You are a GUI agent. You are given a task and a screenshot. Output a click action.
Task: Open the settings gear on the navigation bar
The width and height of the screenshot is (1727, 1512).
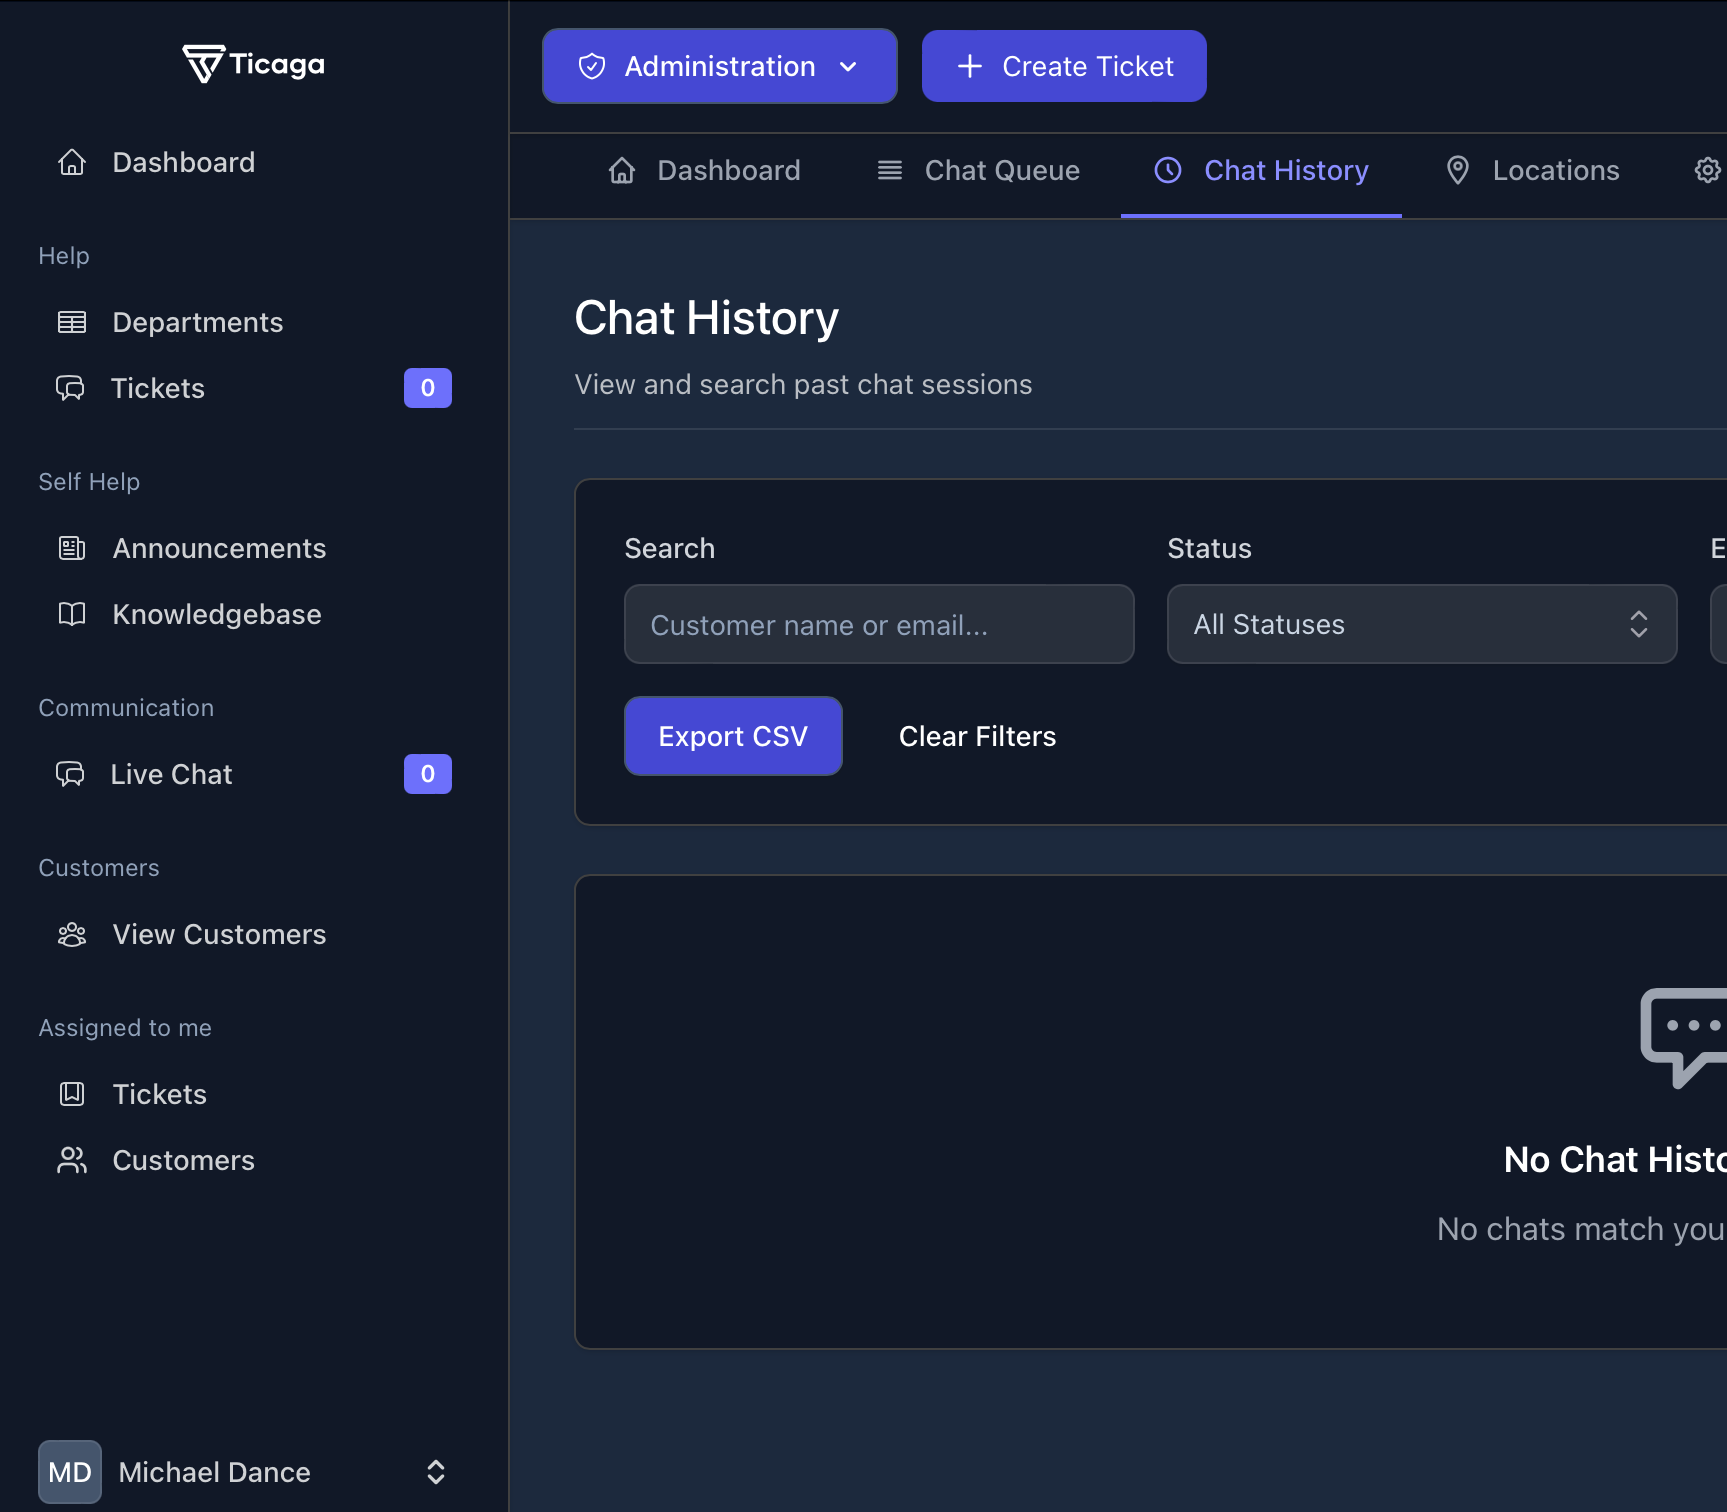pos(1706,170)
